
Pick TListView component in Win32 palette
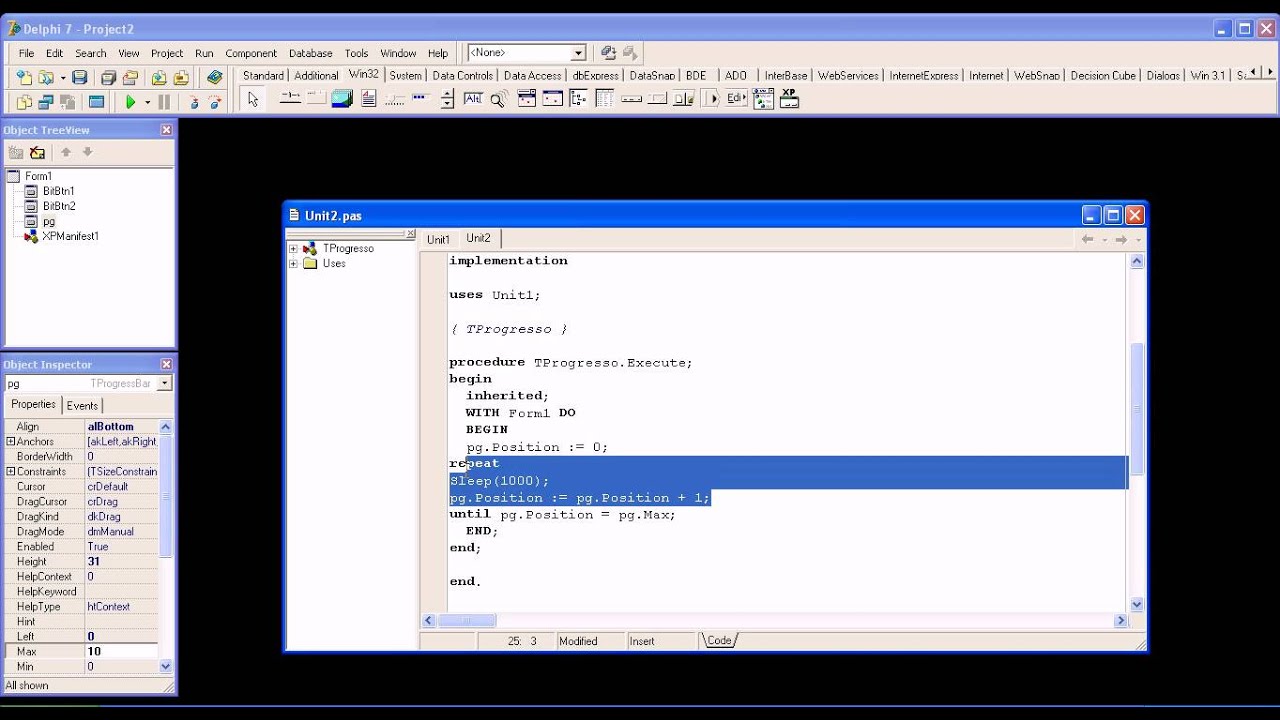pyautogui.click(x=604, y=98)
